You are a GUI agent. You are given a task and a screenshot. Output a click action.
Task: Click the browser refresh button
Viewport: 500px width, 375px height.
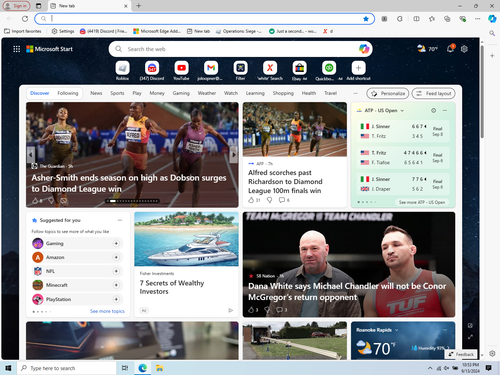[x=25, y=19]
